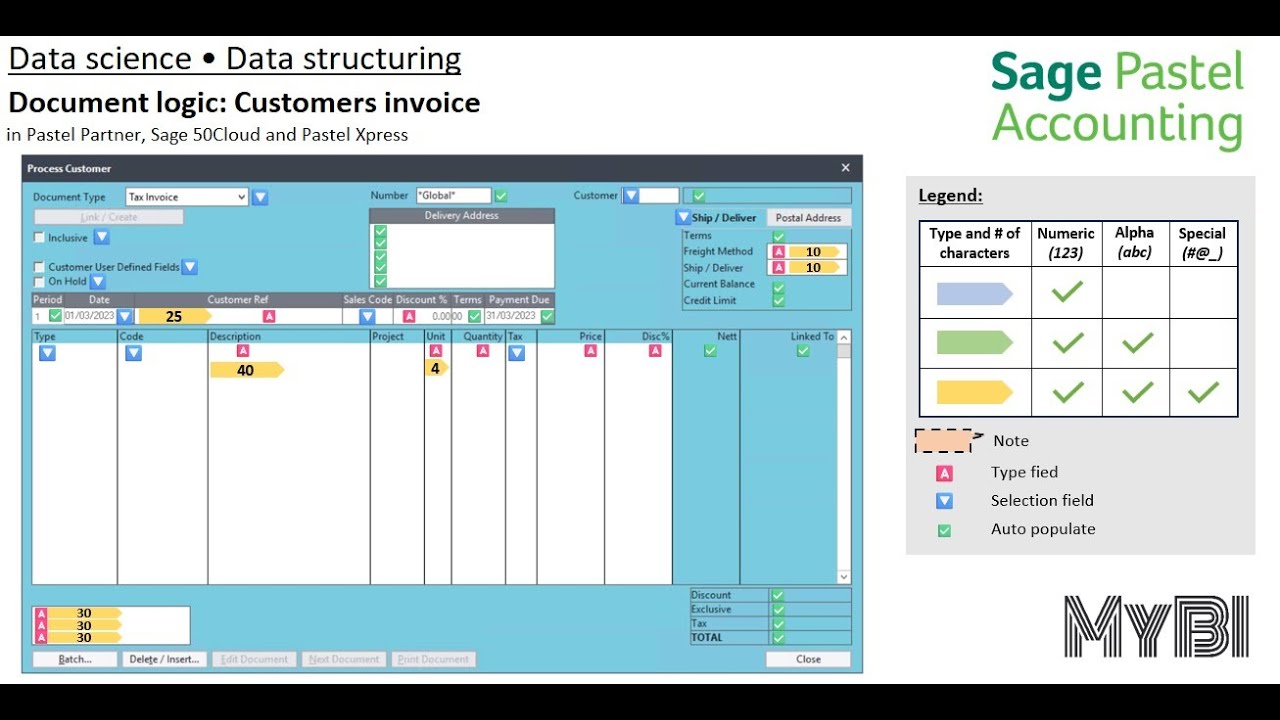Viewport: 1280px width, 720px height.
Task: Click the Batch... button
Action: tap(75, 659)
